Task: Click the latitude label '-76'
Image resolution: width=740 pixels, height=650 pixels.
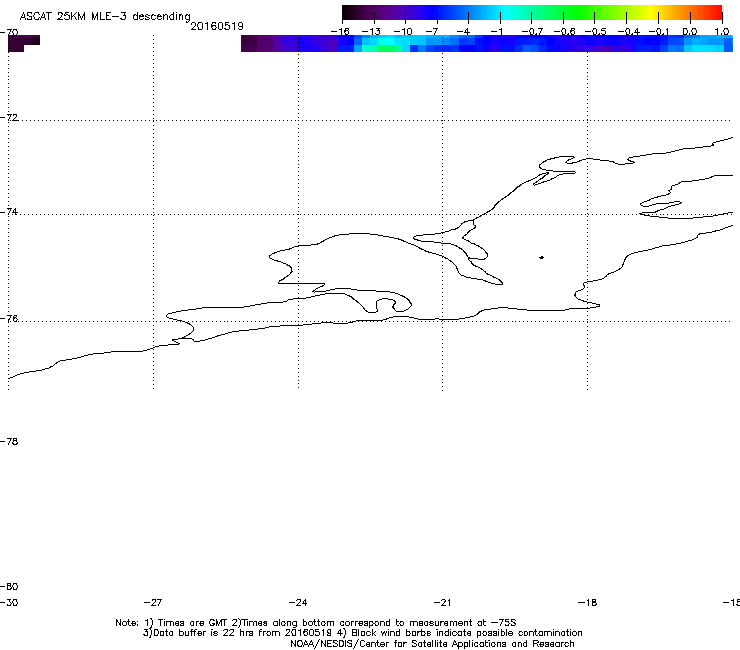Action: (x=9, y=319)
